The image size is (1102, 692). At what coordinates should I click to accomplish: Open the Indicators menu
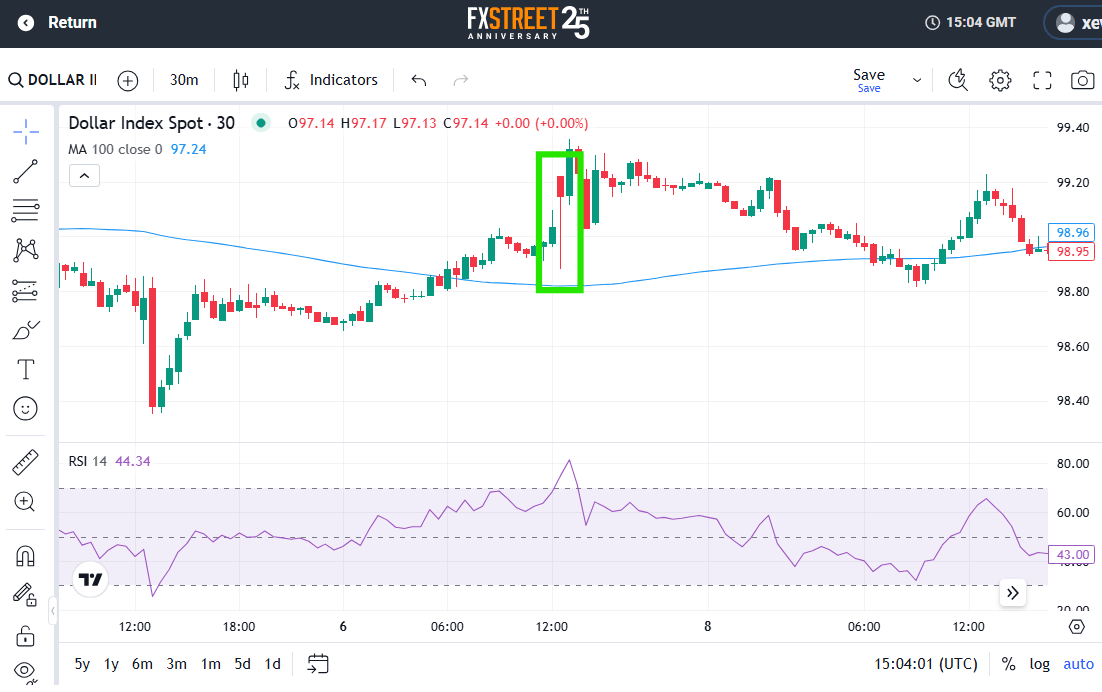coord(331,80)
